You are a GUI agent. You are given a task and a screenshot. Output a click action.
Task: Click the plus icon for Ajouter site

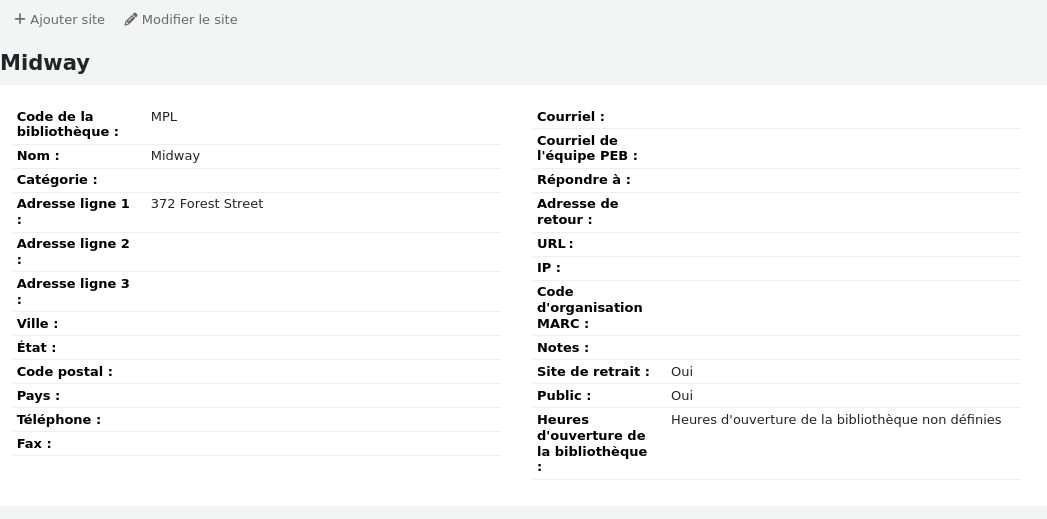pos(20,19)
